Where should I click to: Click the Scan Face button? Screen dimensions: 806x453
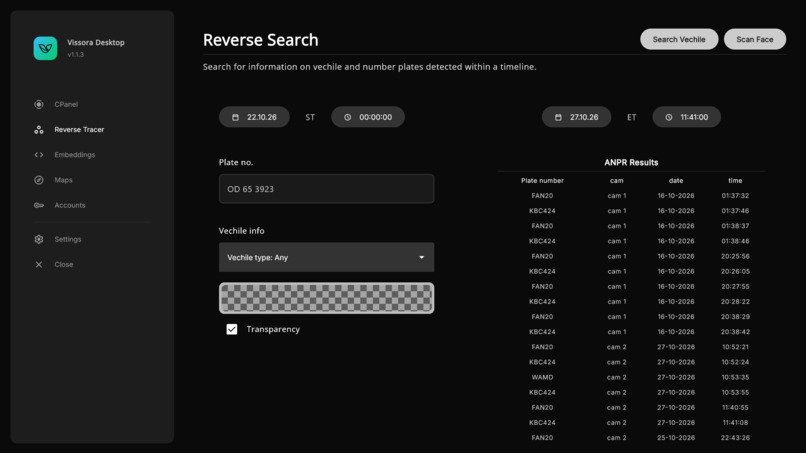click(755, 39)
